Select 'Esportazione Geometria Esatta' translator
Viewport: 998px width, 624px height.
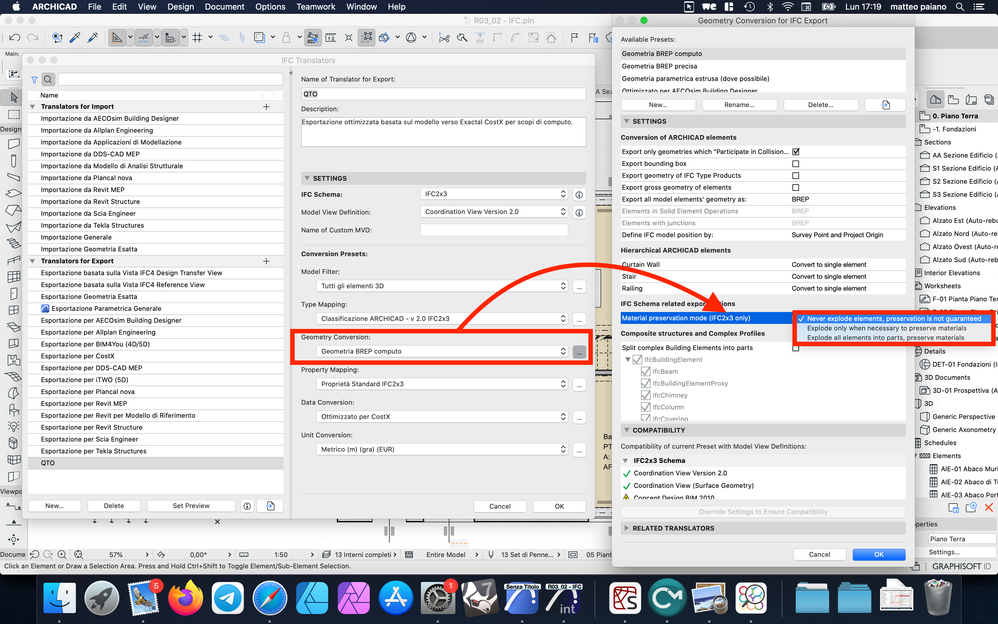(156, 297)
